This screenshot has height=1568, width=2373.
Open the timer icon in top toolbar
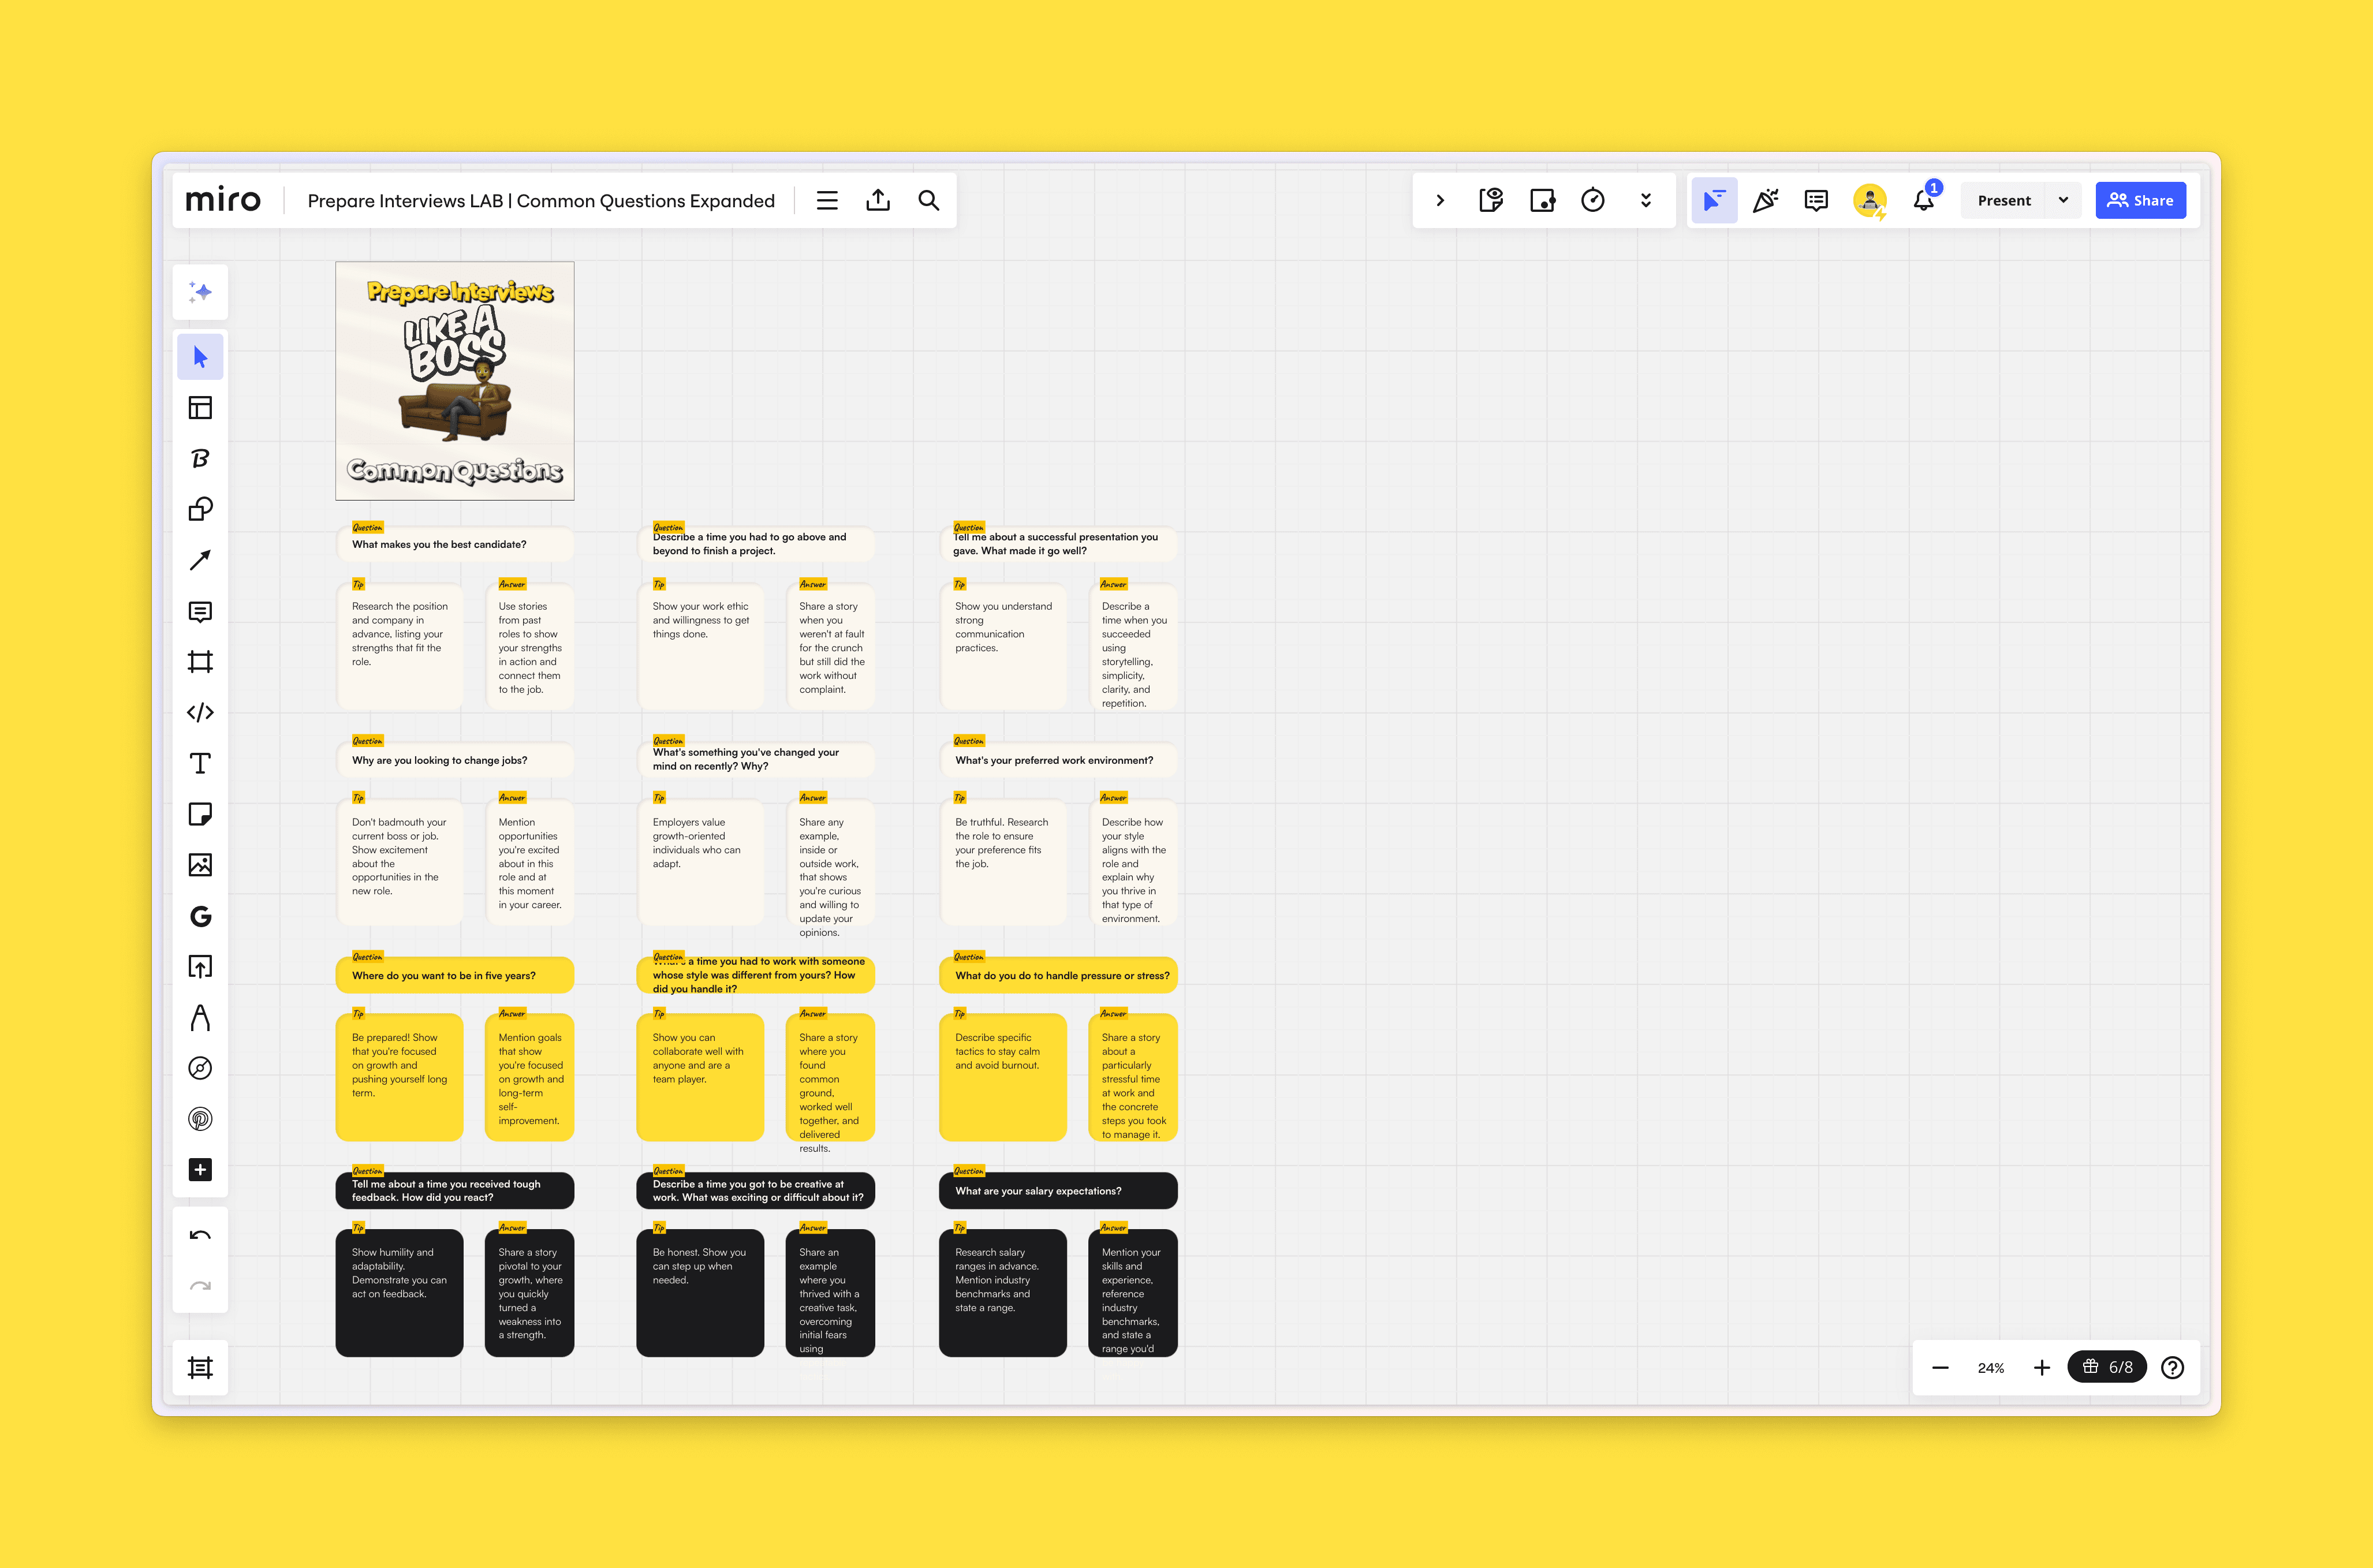1593,200
